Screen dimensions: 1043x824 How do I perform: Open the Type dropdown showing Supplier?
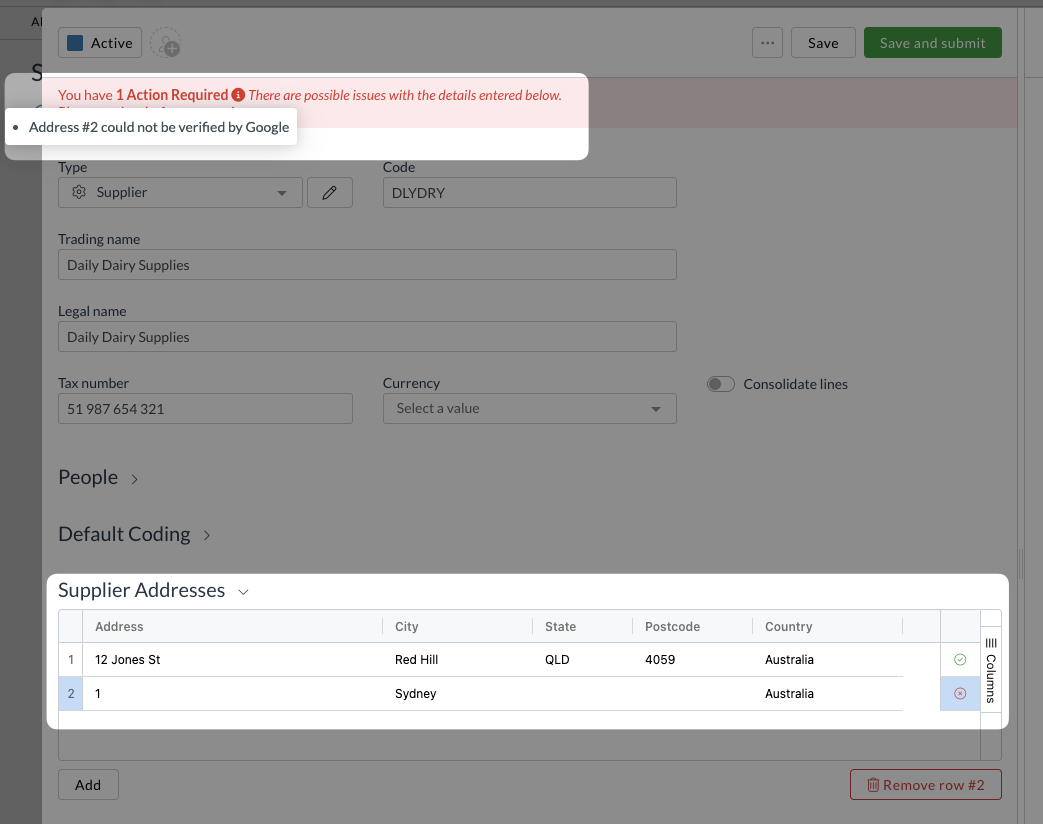point(180,192)
